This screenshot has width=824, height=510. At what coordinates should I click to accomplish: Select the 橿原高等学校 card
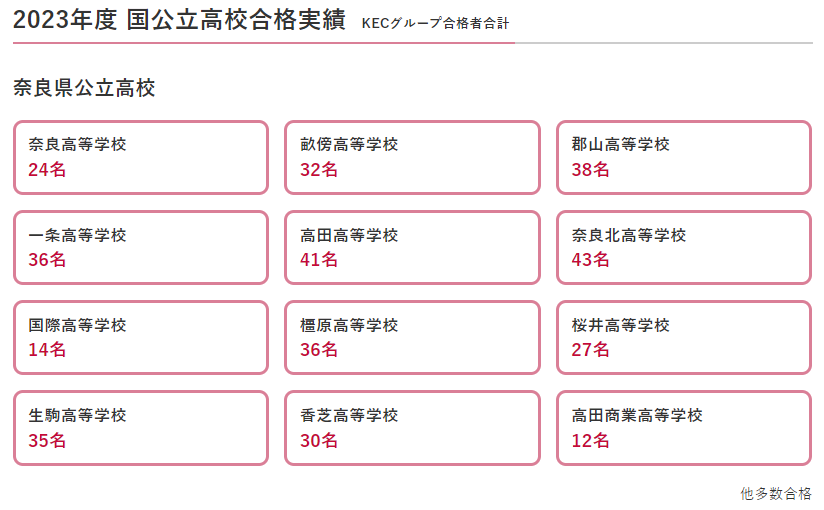pos(413,338)
